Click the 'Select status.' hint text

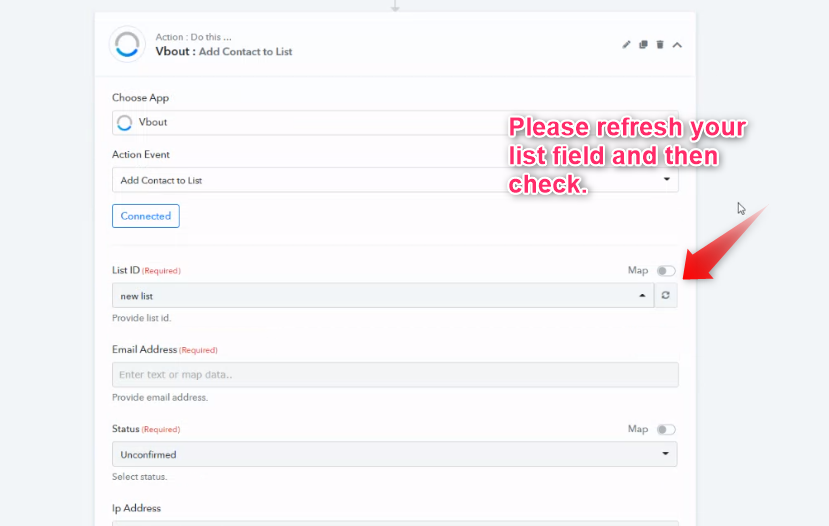(140, 477)
